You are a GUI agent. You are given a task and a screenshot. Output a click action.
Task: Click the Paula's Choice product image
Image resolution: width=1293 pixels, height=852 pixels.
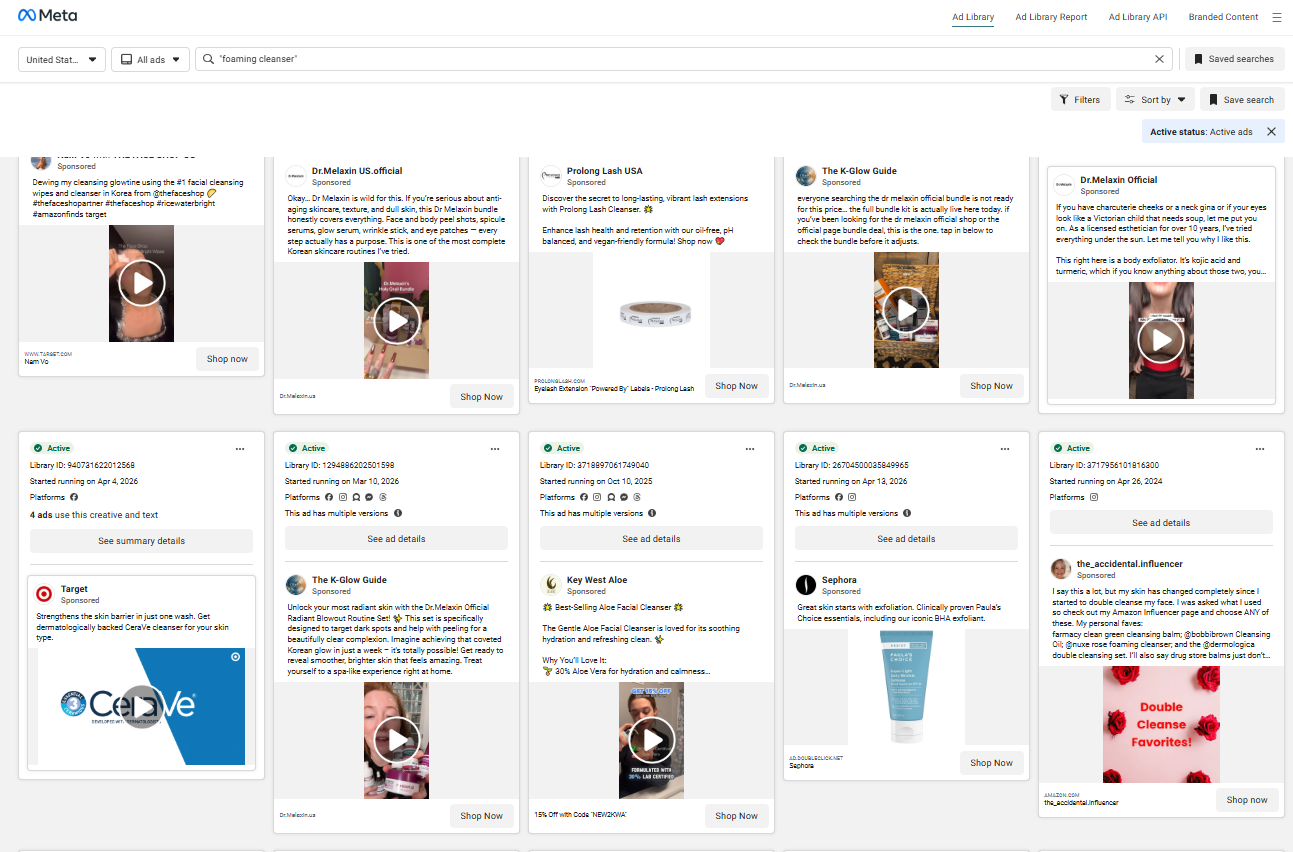click(x=906, y=687)
